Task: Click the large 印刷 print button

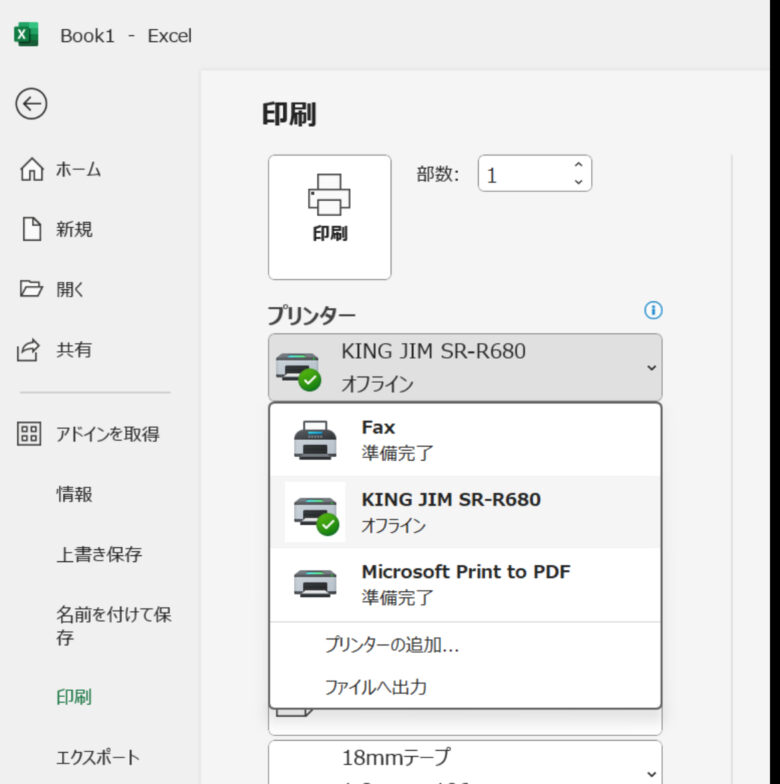Action: [x=330, y=217]
